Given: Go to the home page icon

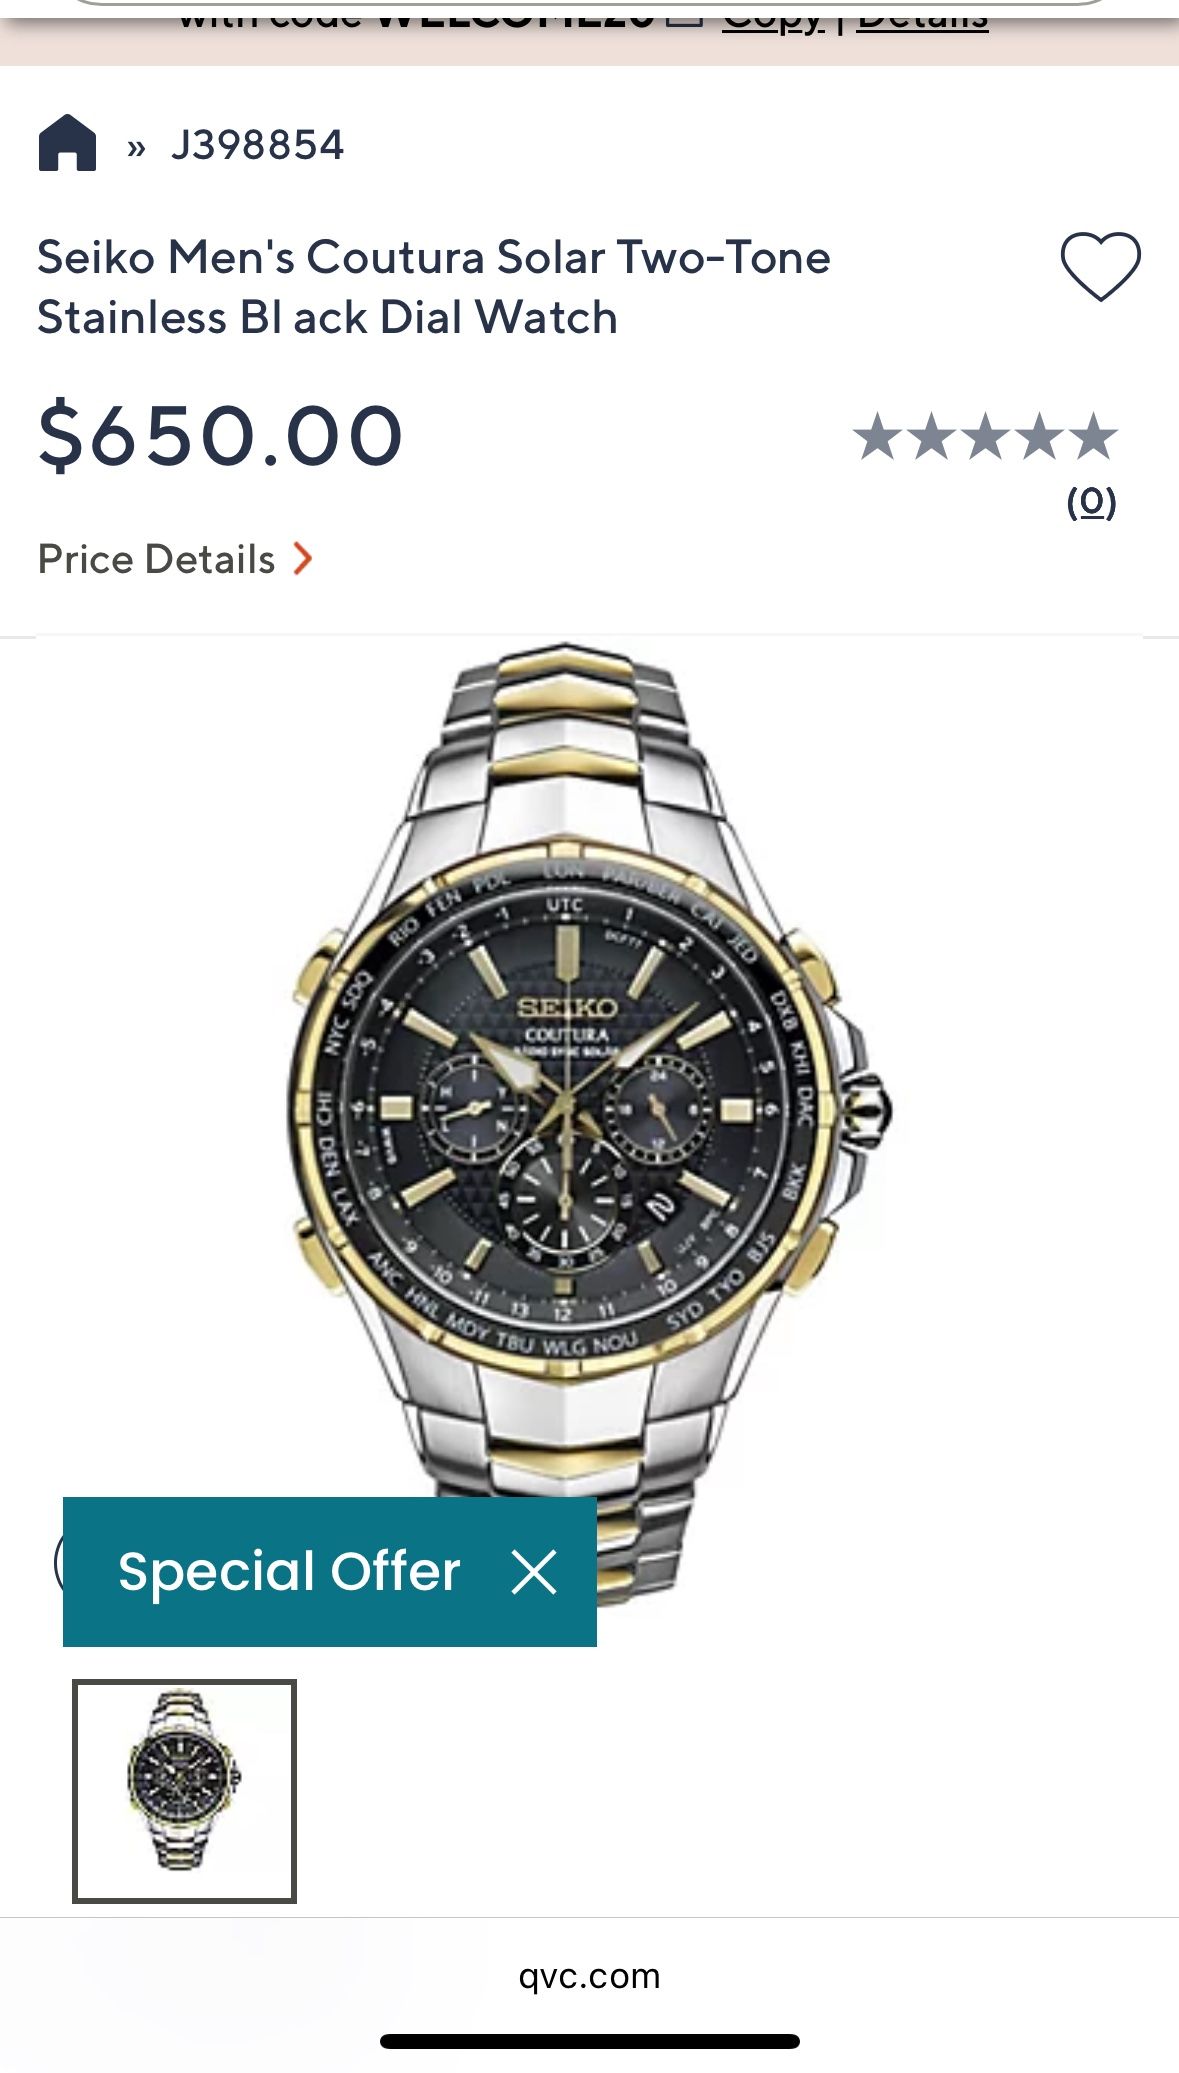Looking at the screenshot, I should pos(67,144).
